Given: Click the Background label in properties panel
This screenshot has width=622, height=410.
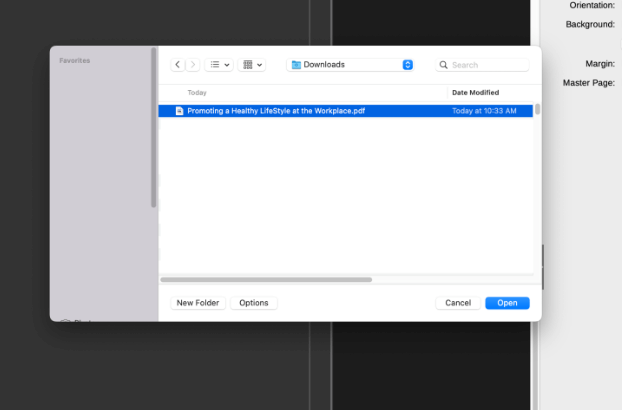Looking at the screenshot, I should [590, 24].
